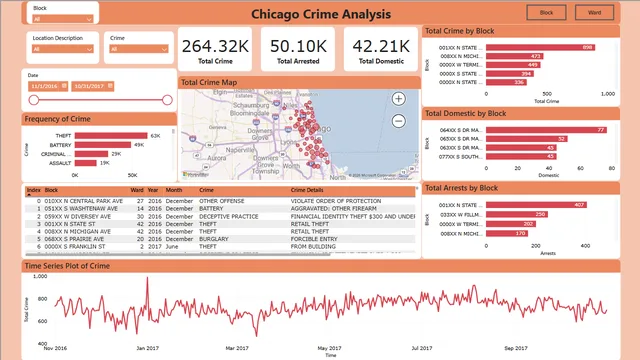Select the 0000X S FRANKLIN ST row
The width and height of the screenshot is (640, 360).
tap(220, 247)
